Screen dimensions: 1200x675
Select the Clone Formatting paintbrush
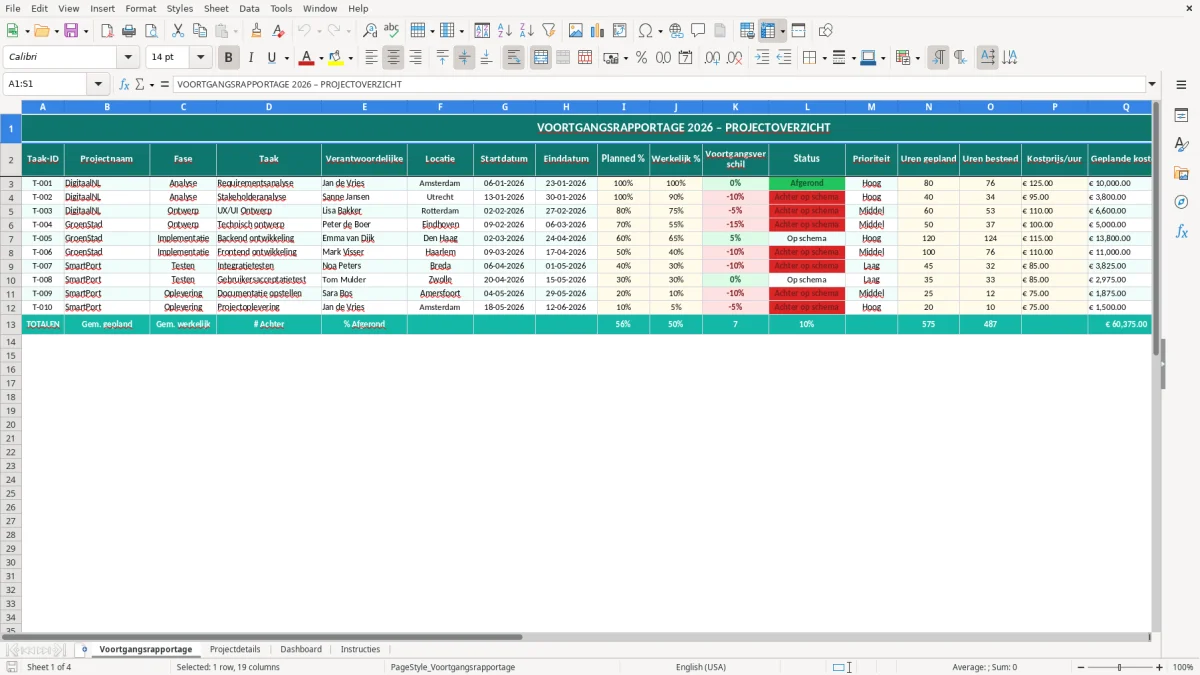click(257, 31)
